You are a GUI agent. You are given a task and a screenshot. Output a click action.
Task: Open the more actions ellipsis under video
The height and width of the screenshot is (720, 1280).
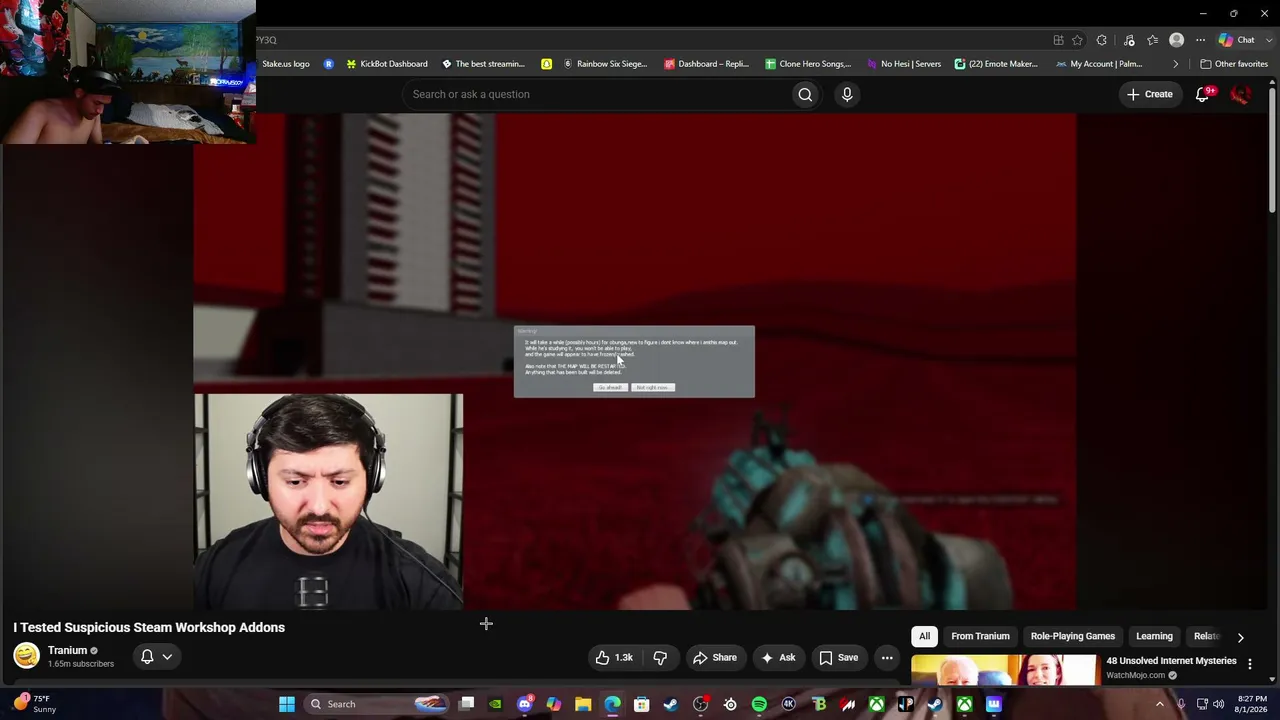[x=887, y=657]
